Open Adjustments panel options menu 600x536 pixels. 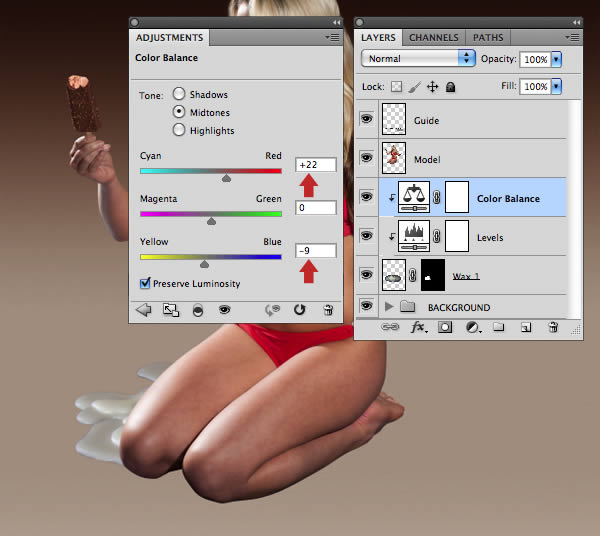(x=332, y=37)
